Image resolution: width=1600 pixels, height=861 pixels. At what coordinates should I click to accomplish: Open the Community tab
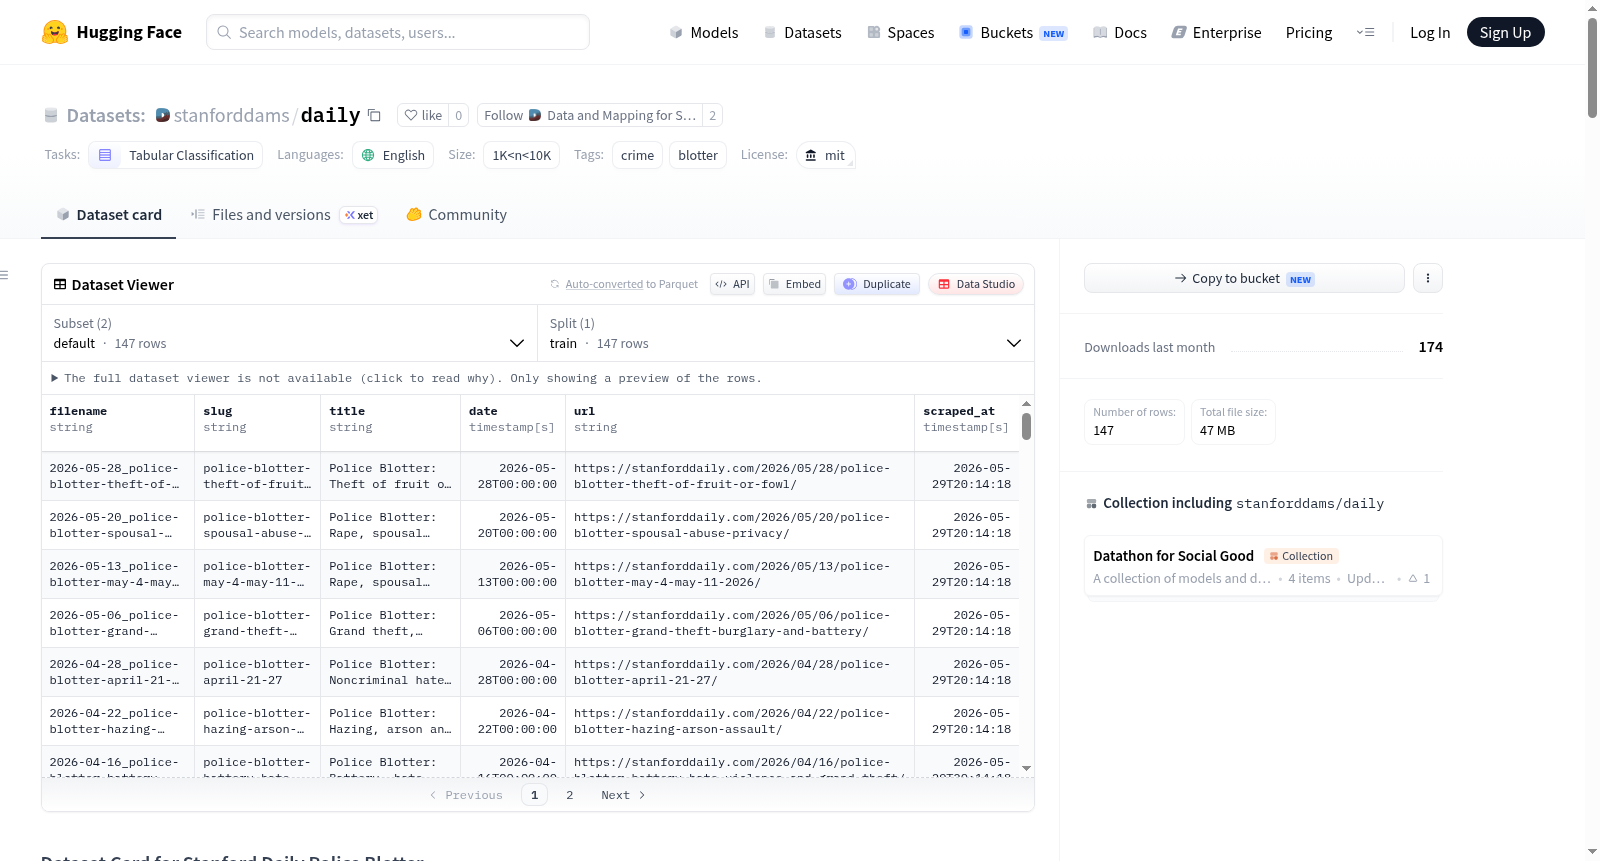(x=456, y=214)
